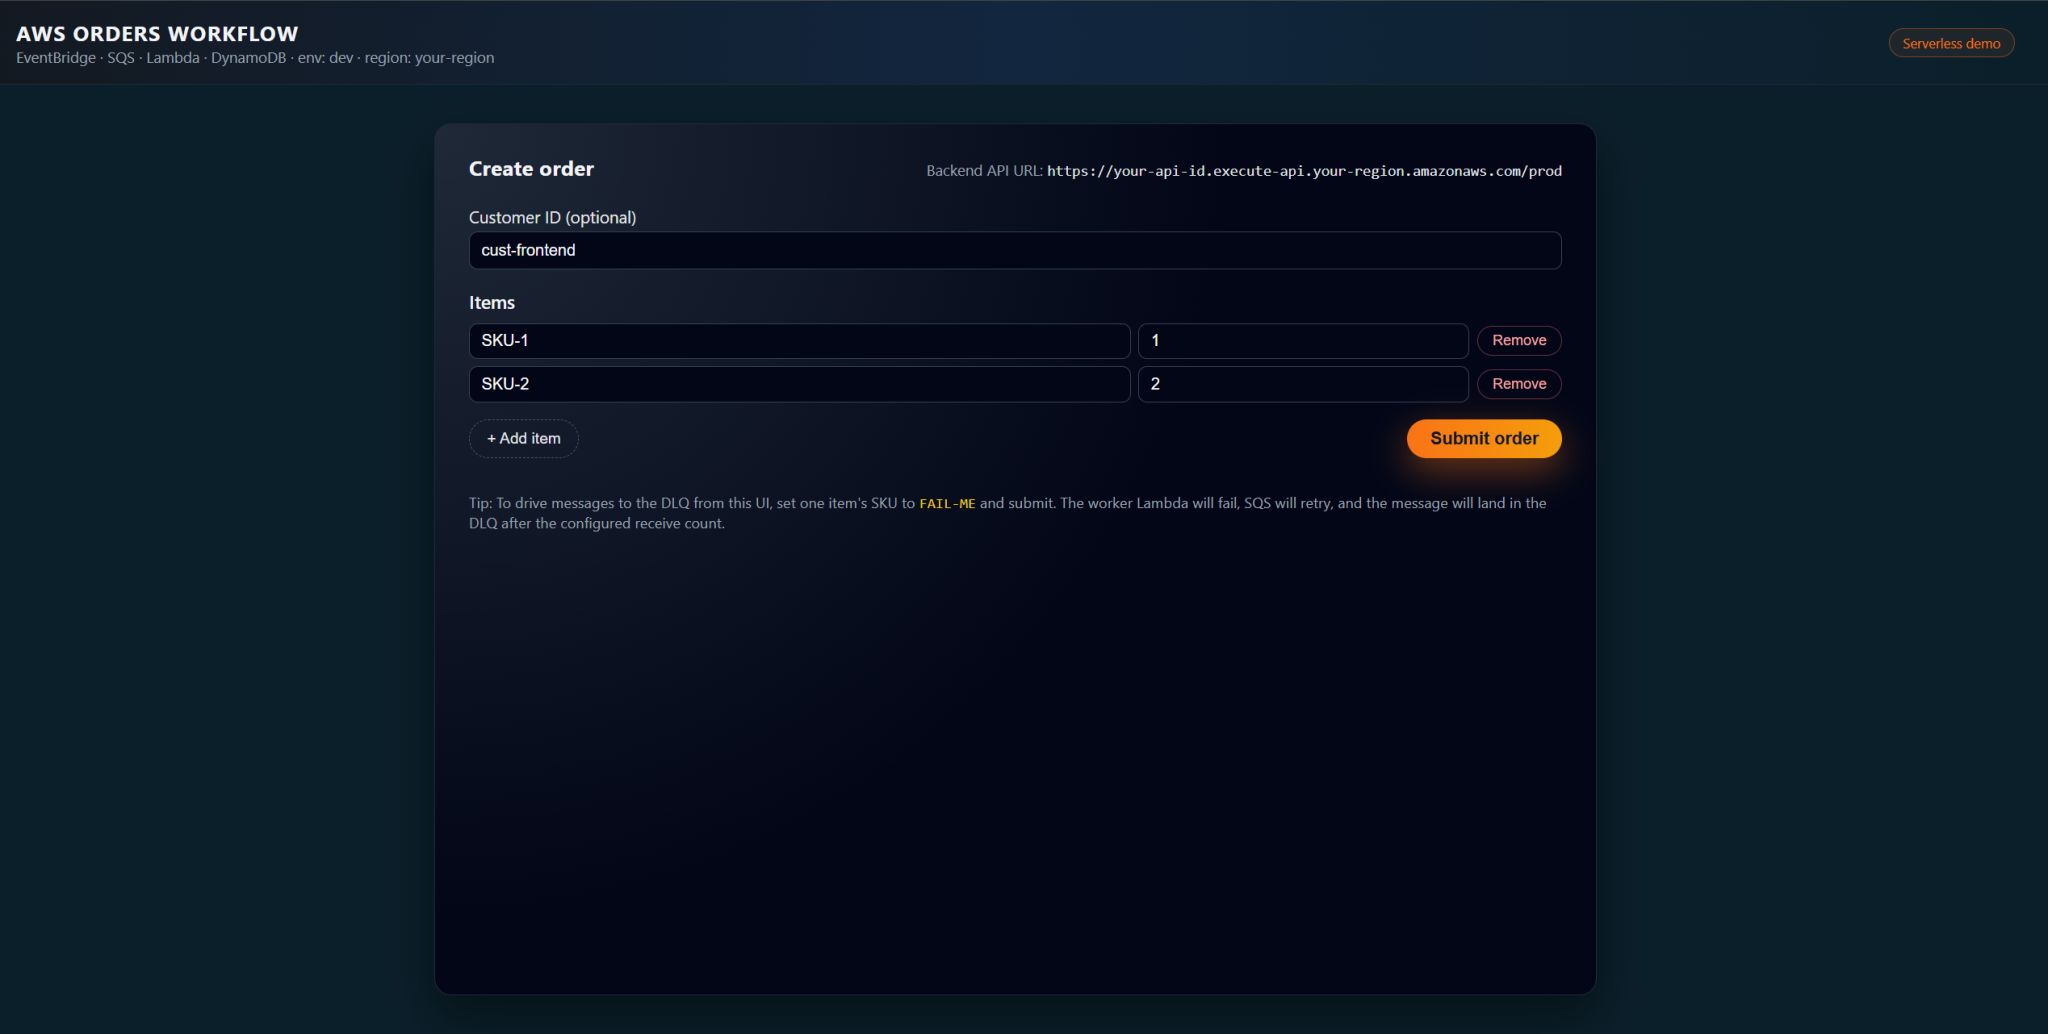The width and height of the screenshot is (2048, 1034).
Task: Remove the SKU-2 item row
Action: pyautogui.click(x=1519, y=384)
